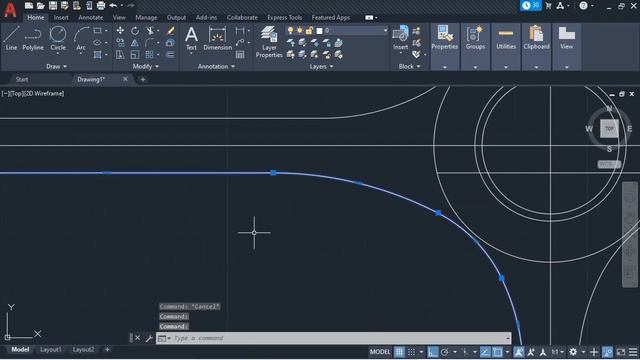Open the layer selection dropdown
This screenshot has width=640, height=360.
pyautogui.click(x=385, y=31)
